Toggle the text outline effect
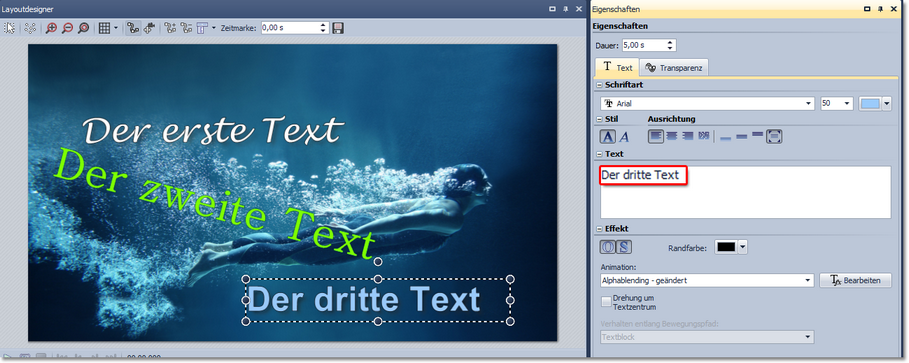This screenshot has width=909, height=363. pyautogui.click(x=607, y=247)
